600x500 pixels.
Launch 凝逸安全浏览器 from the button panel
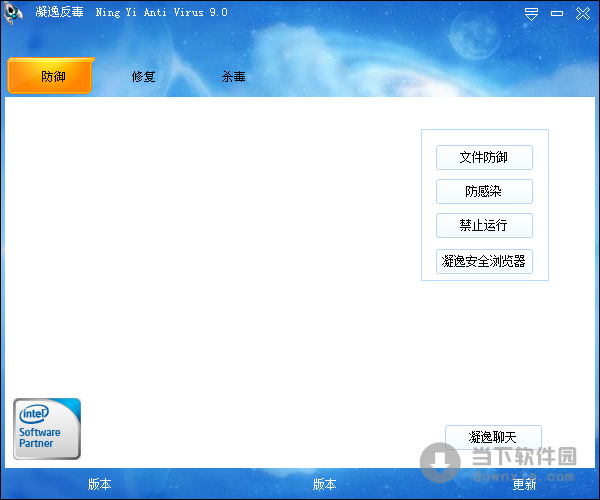click(484, 261)
